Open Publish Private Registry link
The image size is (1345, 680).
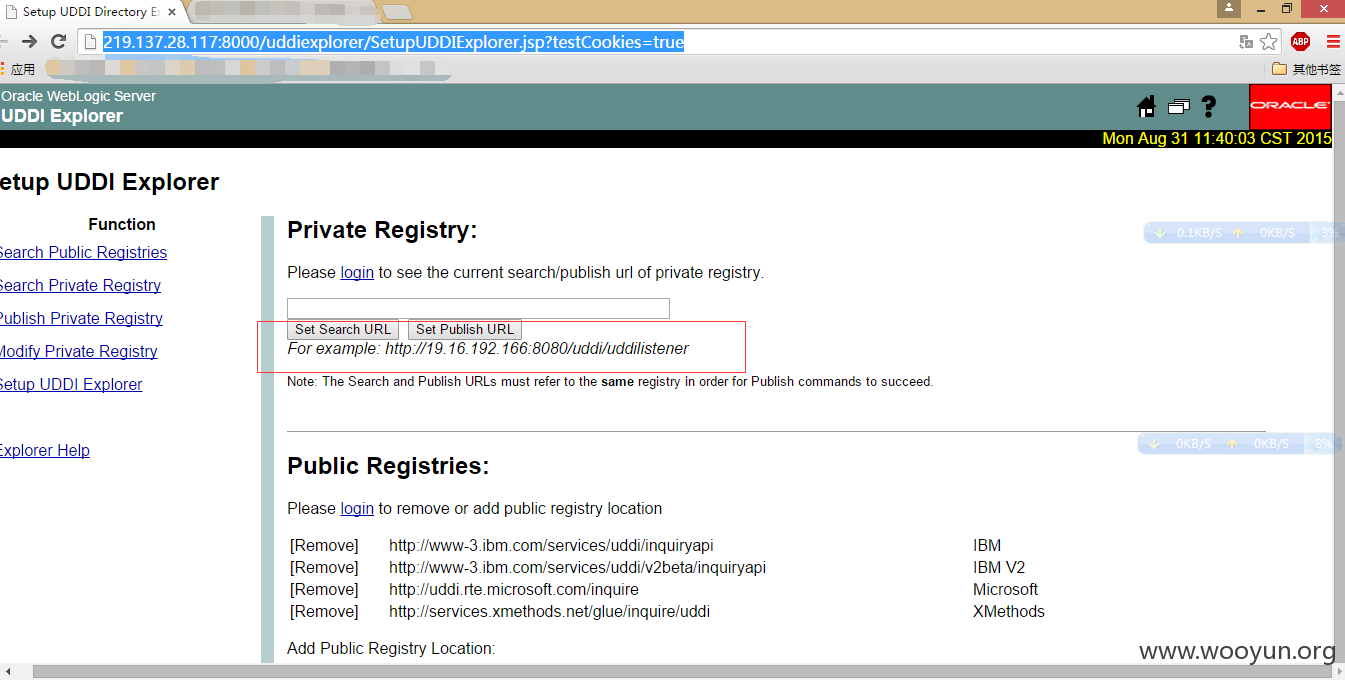click(80, 318)
